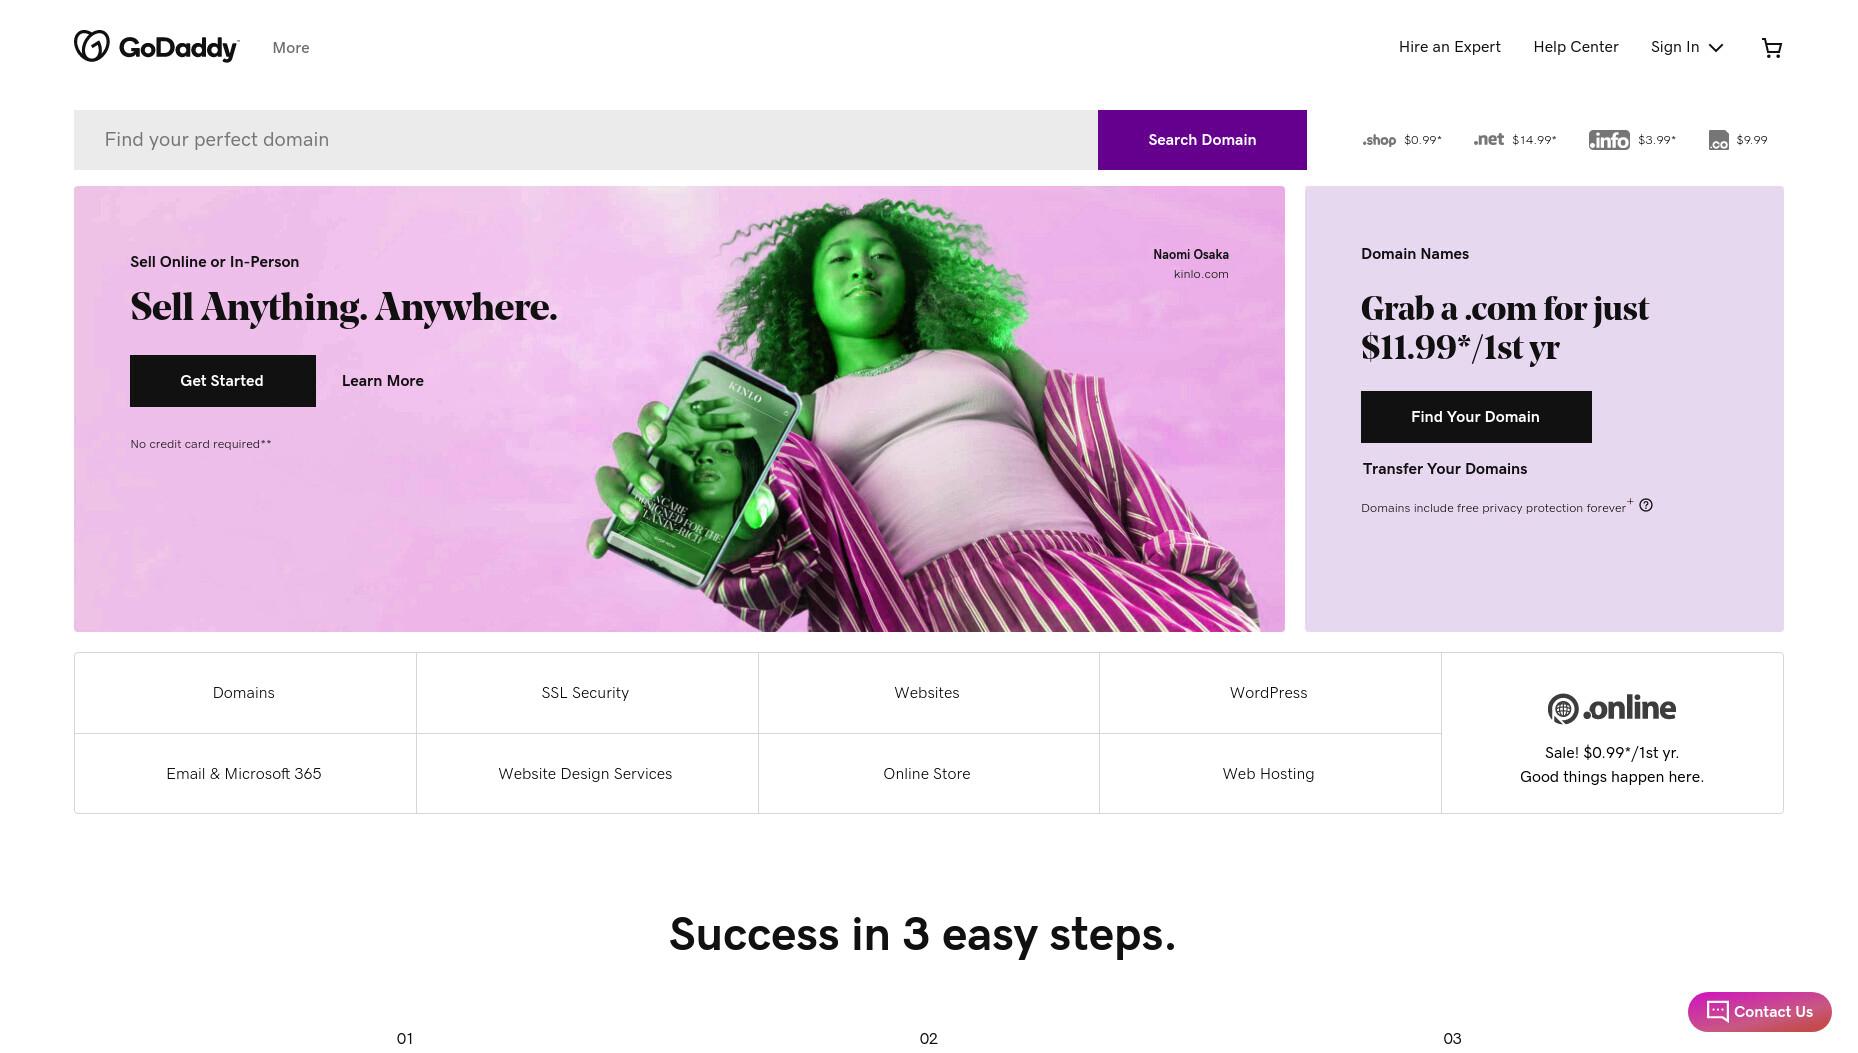This screenshot has height=1053, width=1858.
Task: Click Find Your Domain button
Action: (1476, 417)
